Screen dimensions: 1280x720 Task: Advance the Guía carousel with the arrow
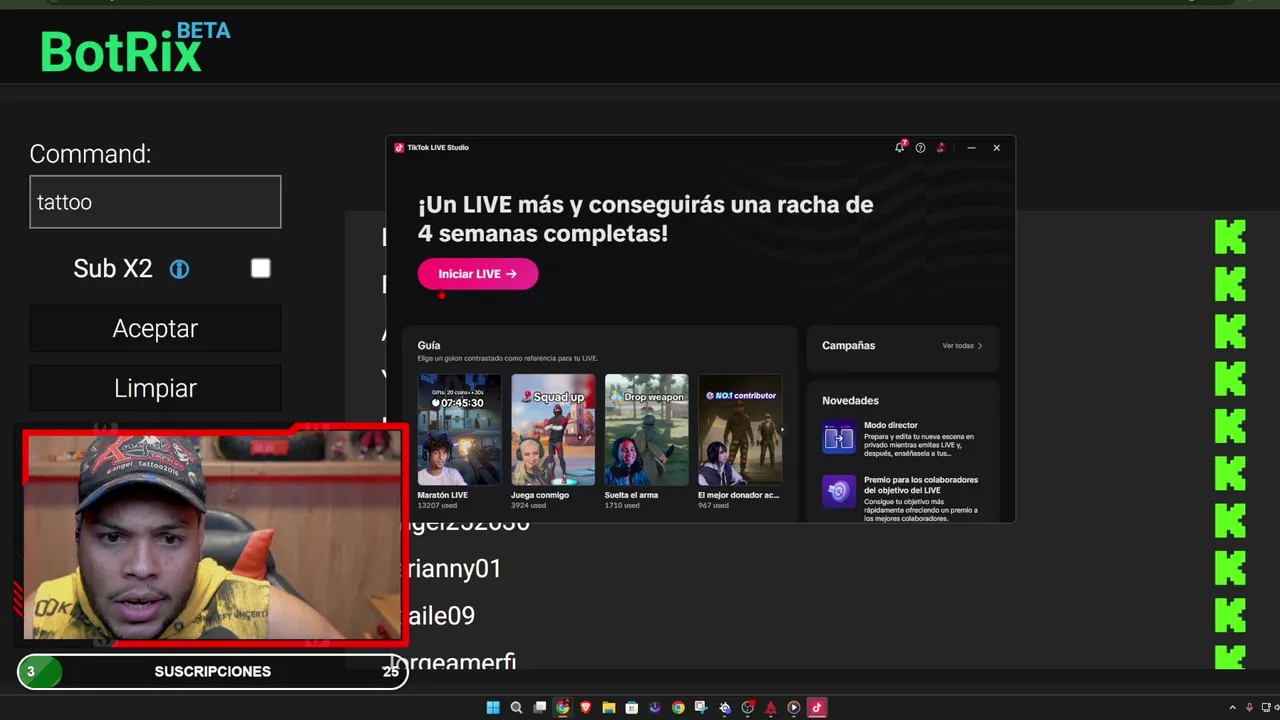point(782,430)
